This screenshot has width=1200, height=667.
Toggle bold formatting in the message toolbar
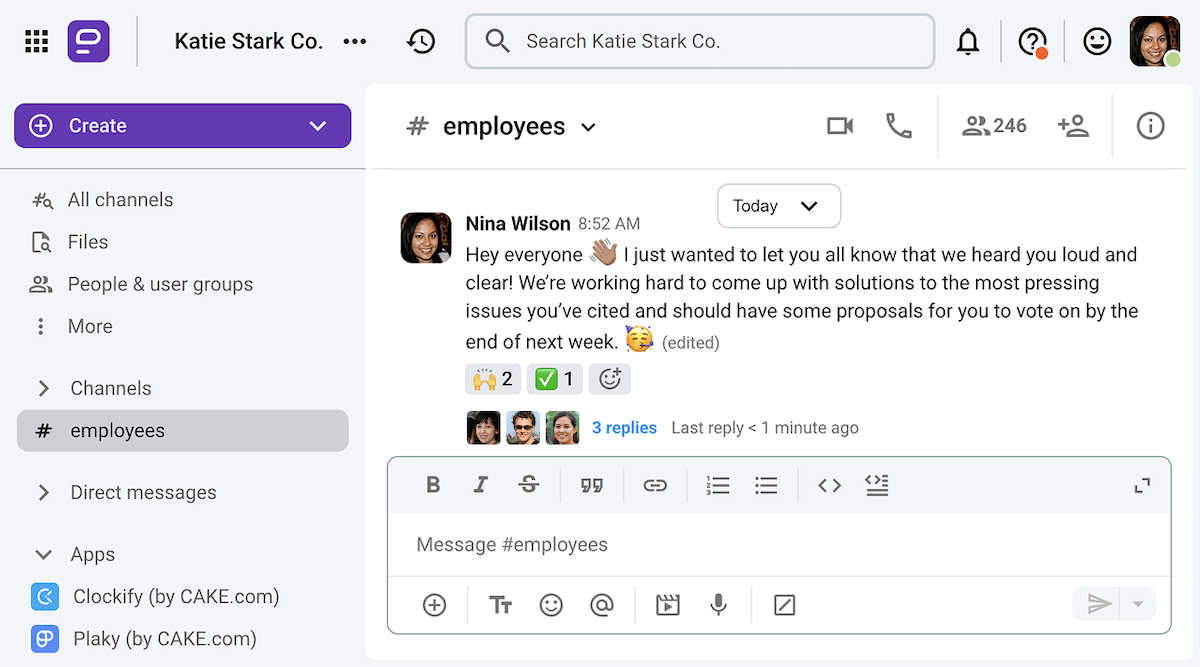pyautogui.click(x=433, y=485)
